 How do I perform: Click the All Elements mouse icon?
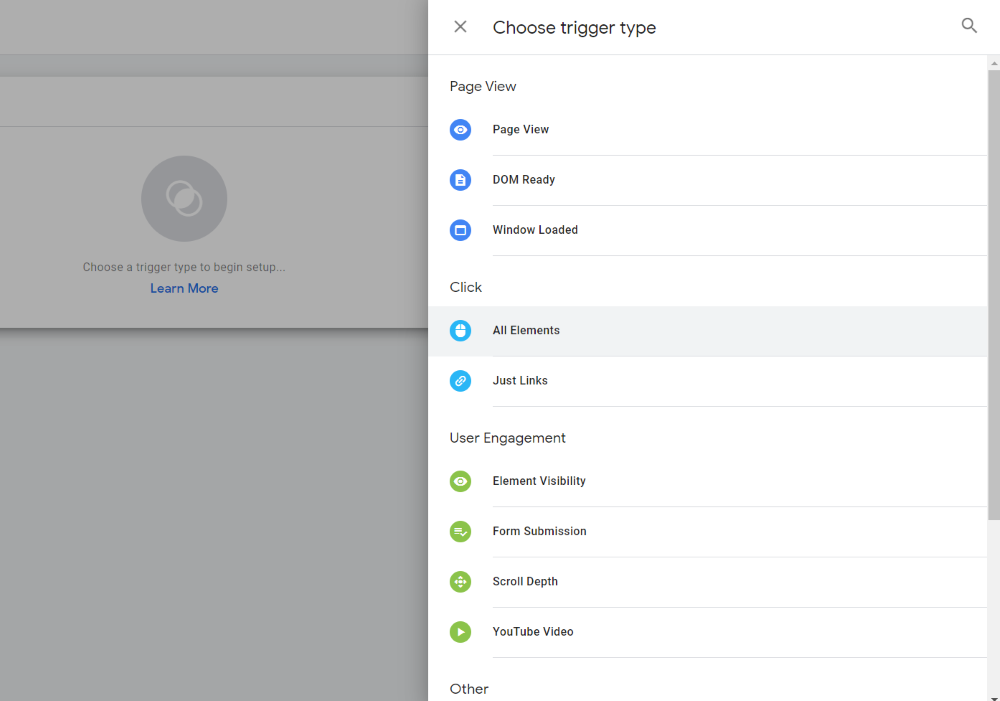click(x=460, y=330)
